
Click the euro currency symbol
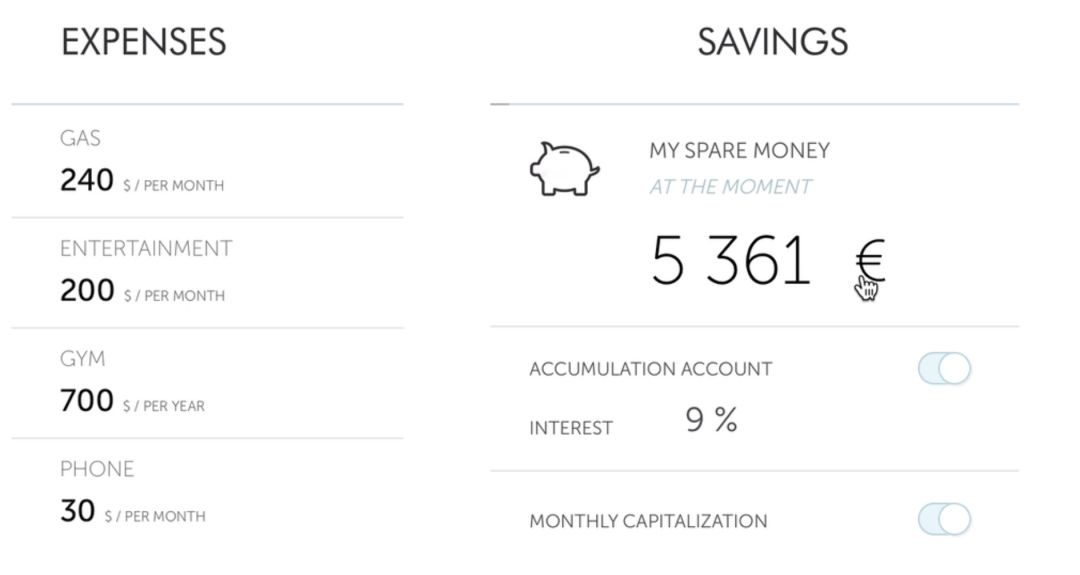pos(870,260)
